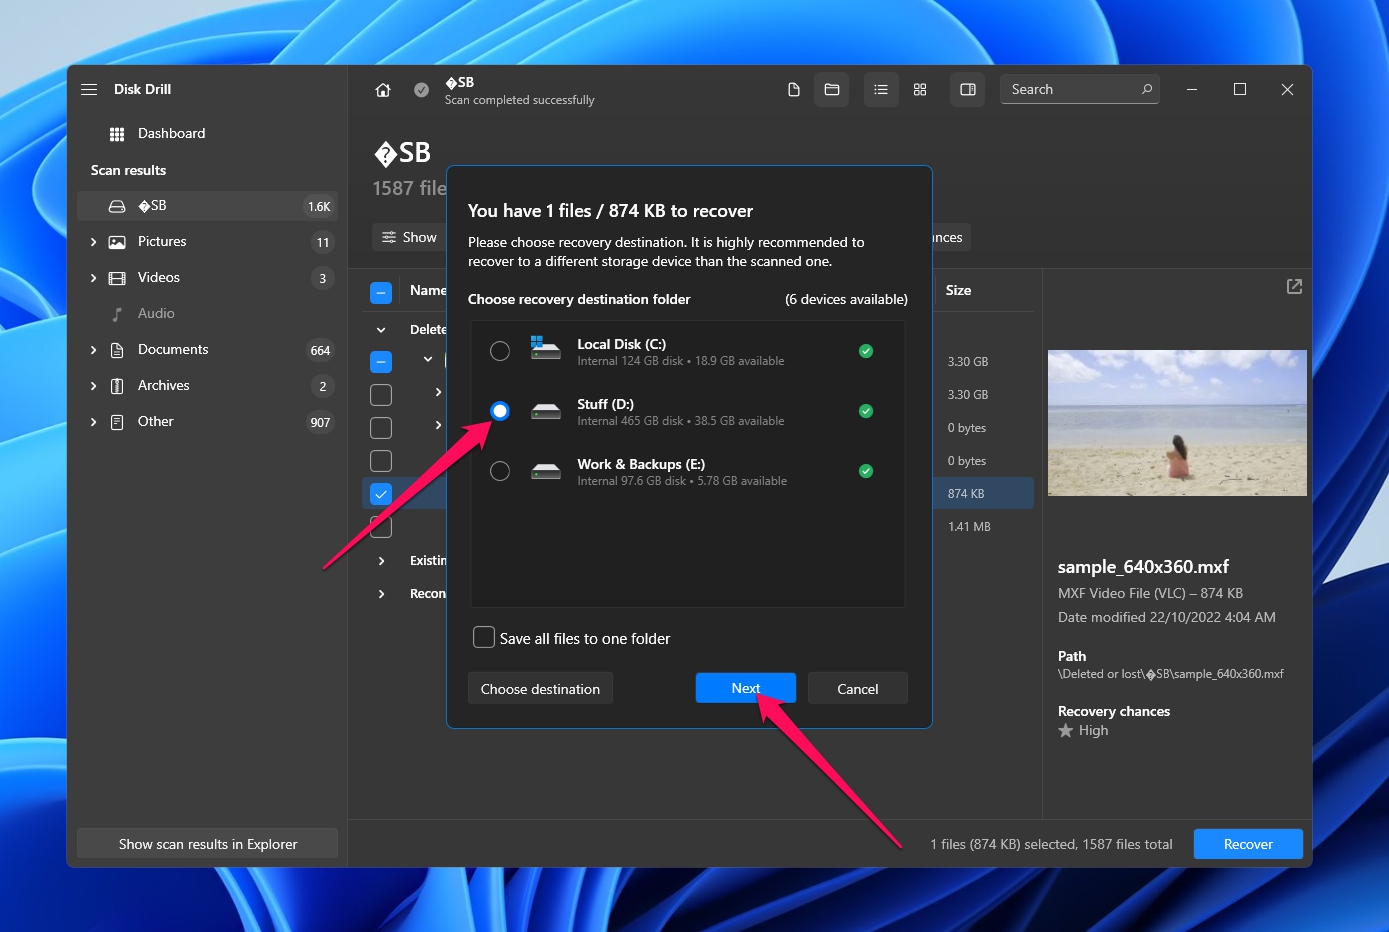Switch to folder view icon
The width and height of the screenshot is (1389, 932).
tap(831, 90)
